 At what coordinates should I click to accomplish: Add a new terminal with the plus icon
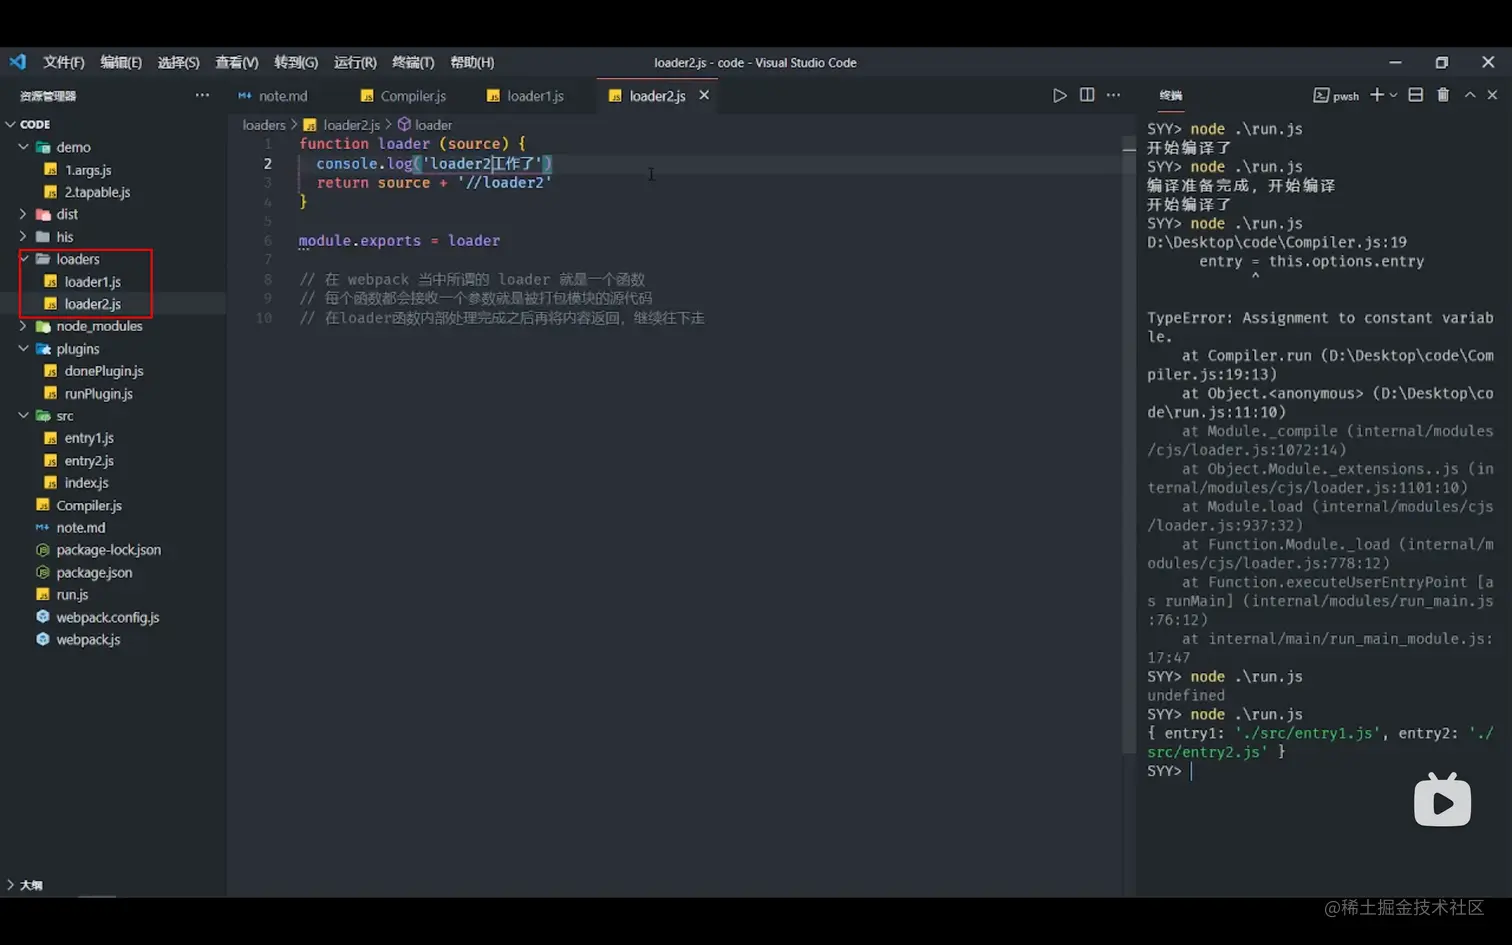pos(1377,95)
